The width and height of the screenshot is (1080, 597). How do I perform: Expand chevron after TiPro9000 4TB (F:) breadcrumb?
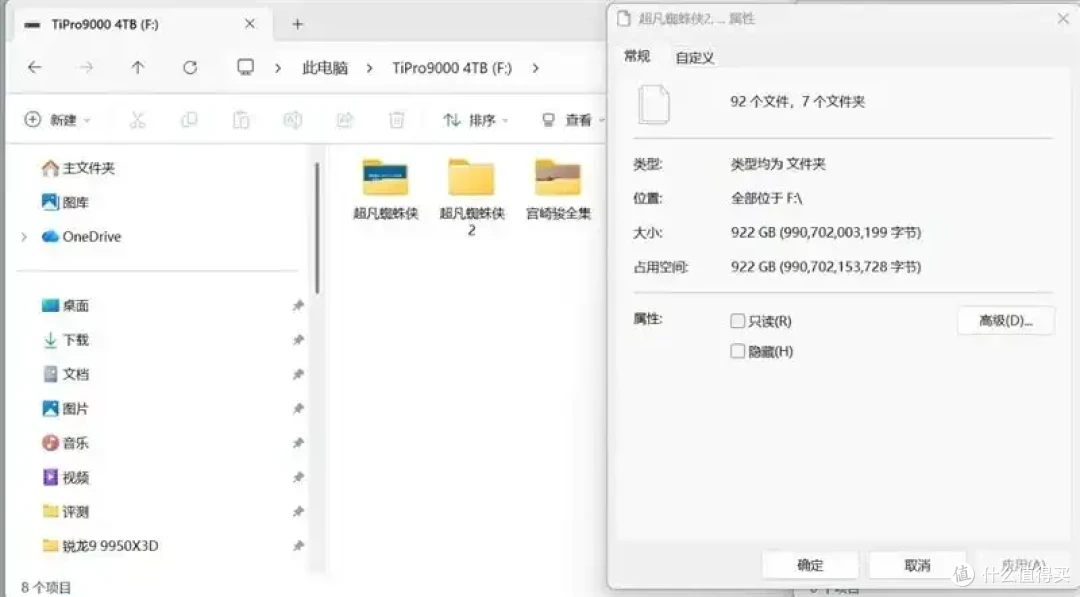[x=535, y=68]
